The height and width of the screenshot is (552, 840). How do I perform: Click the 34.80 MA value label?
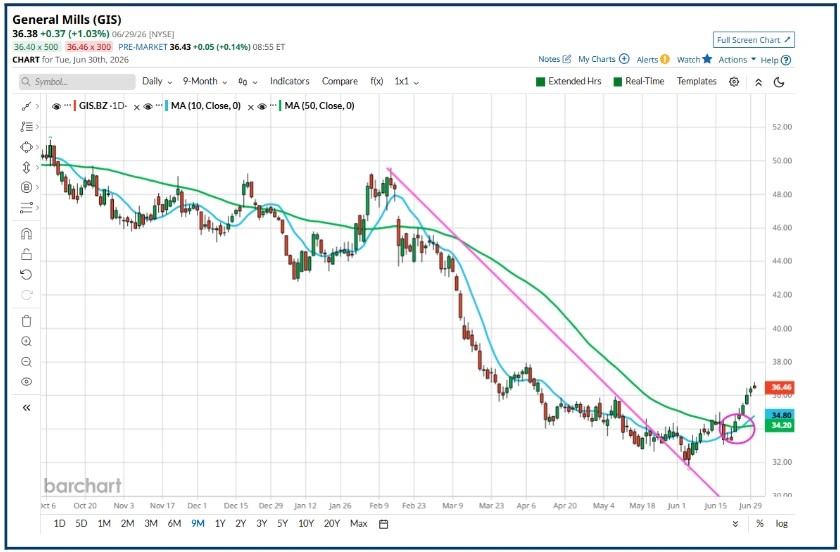779,415
